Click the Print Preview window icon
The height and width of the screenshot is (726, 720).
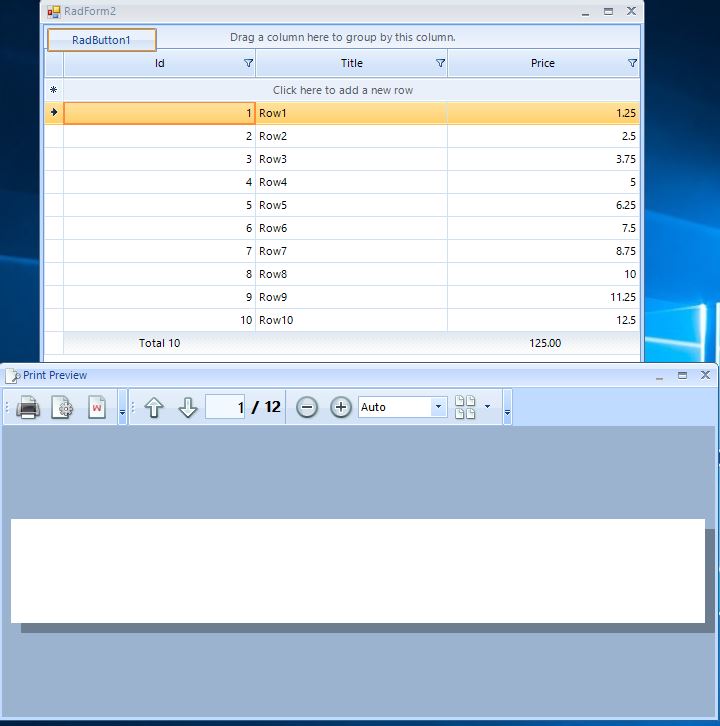[12, 376]
